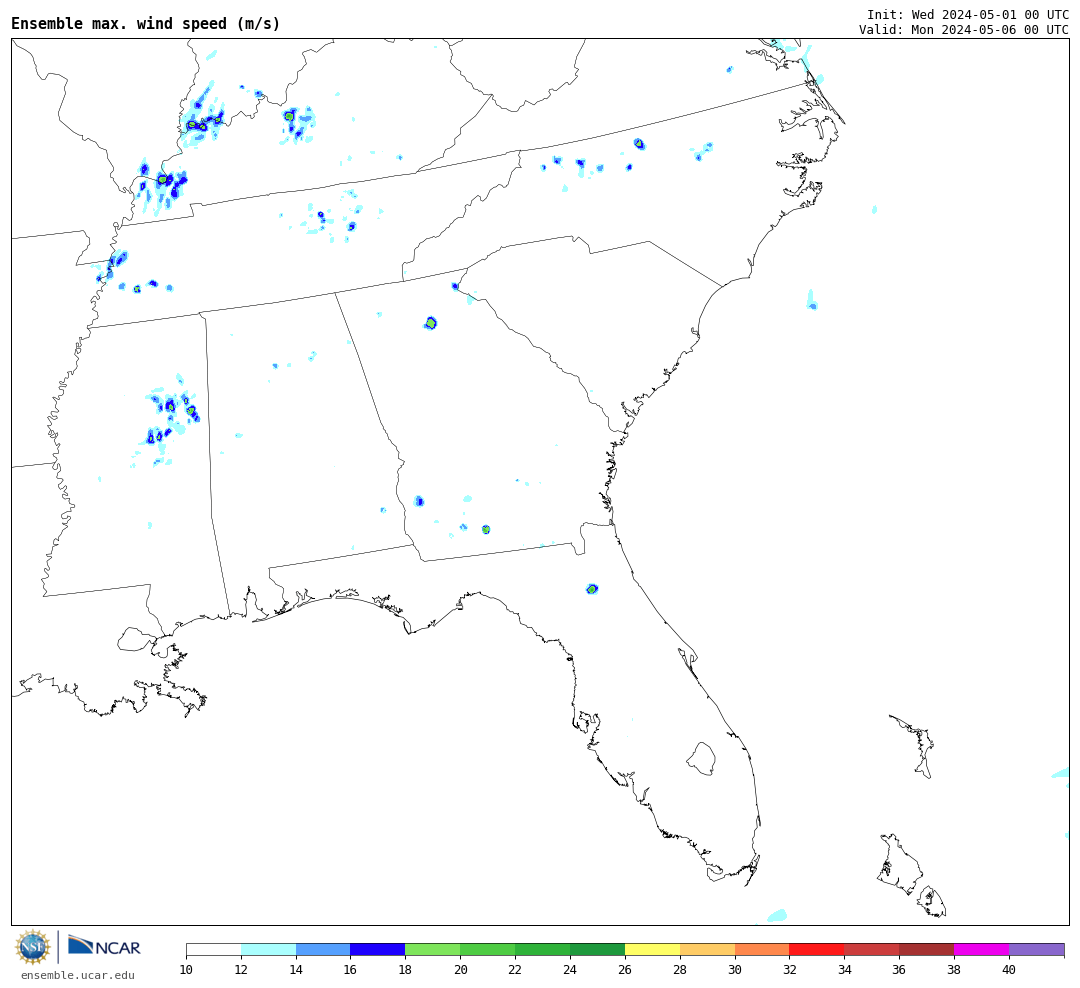Viewport: 1080px width, 988px height.
Task: Click the green 20–22 colorbar segment
Action: (488, 949)
